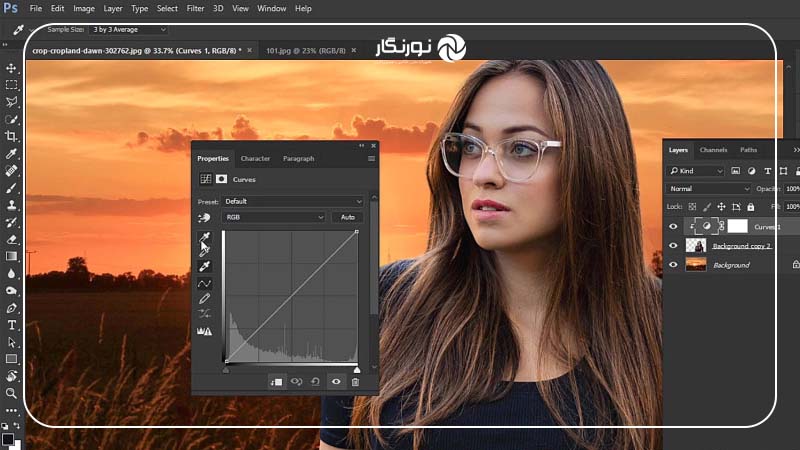800x450 pixels.
Task: Select the Zoom tool
Action: (x=11, y=393)
